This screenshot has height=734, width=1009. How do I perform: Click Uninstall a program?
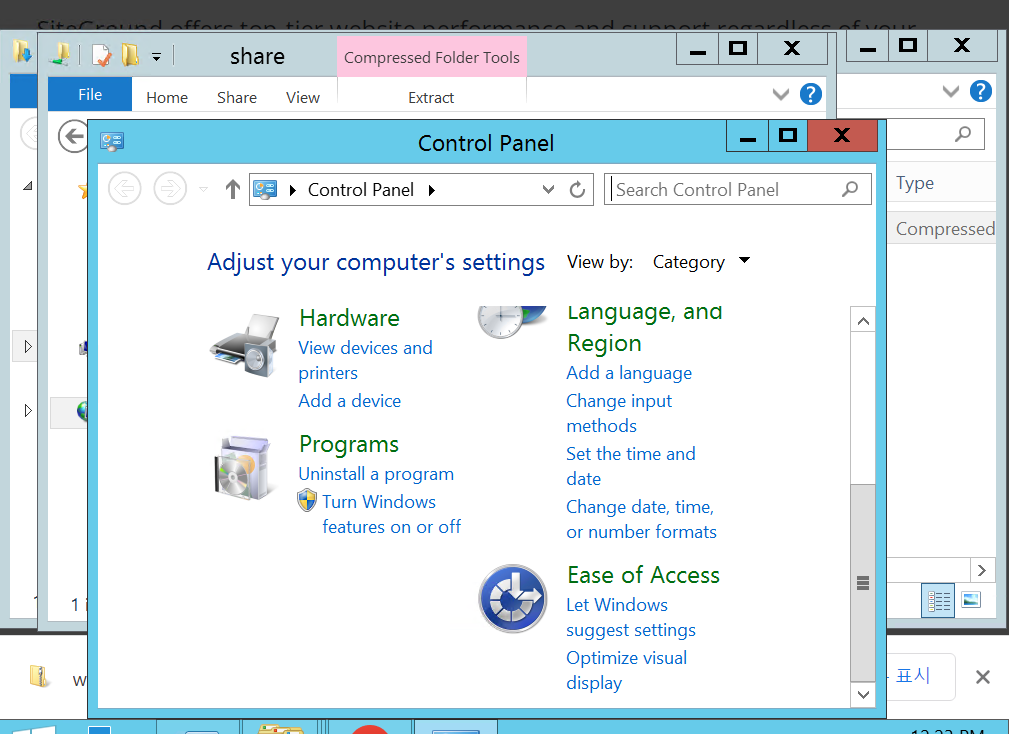click(376, 474)
